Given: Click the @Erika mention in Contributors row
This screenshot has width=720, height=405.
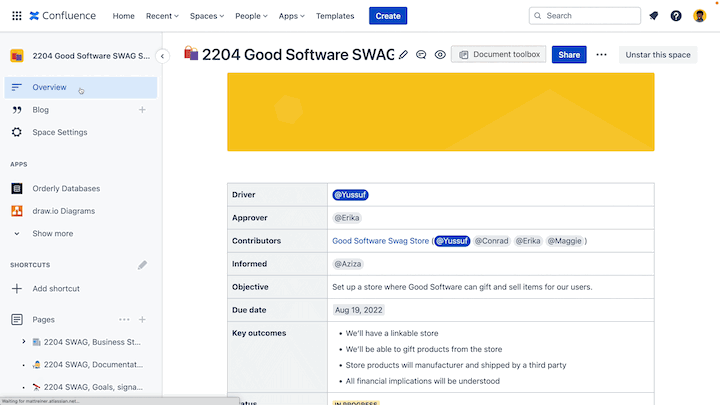Looking at the screenshot, I should pos(528,241).
